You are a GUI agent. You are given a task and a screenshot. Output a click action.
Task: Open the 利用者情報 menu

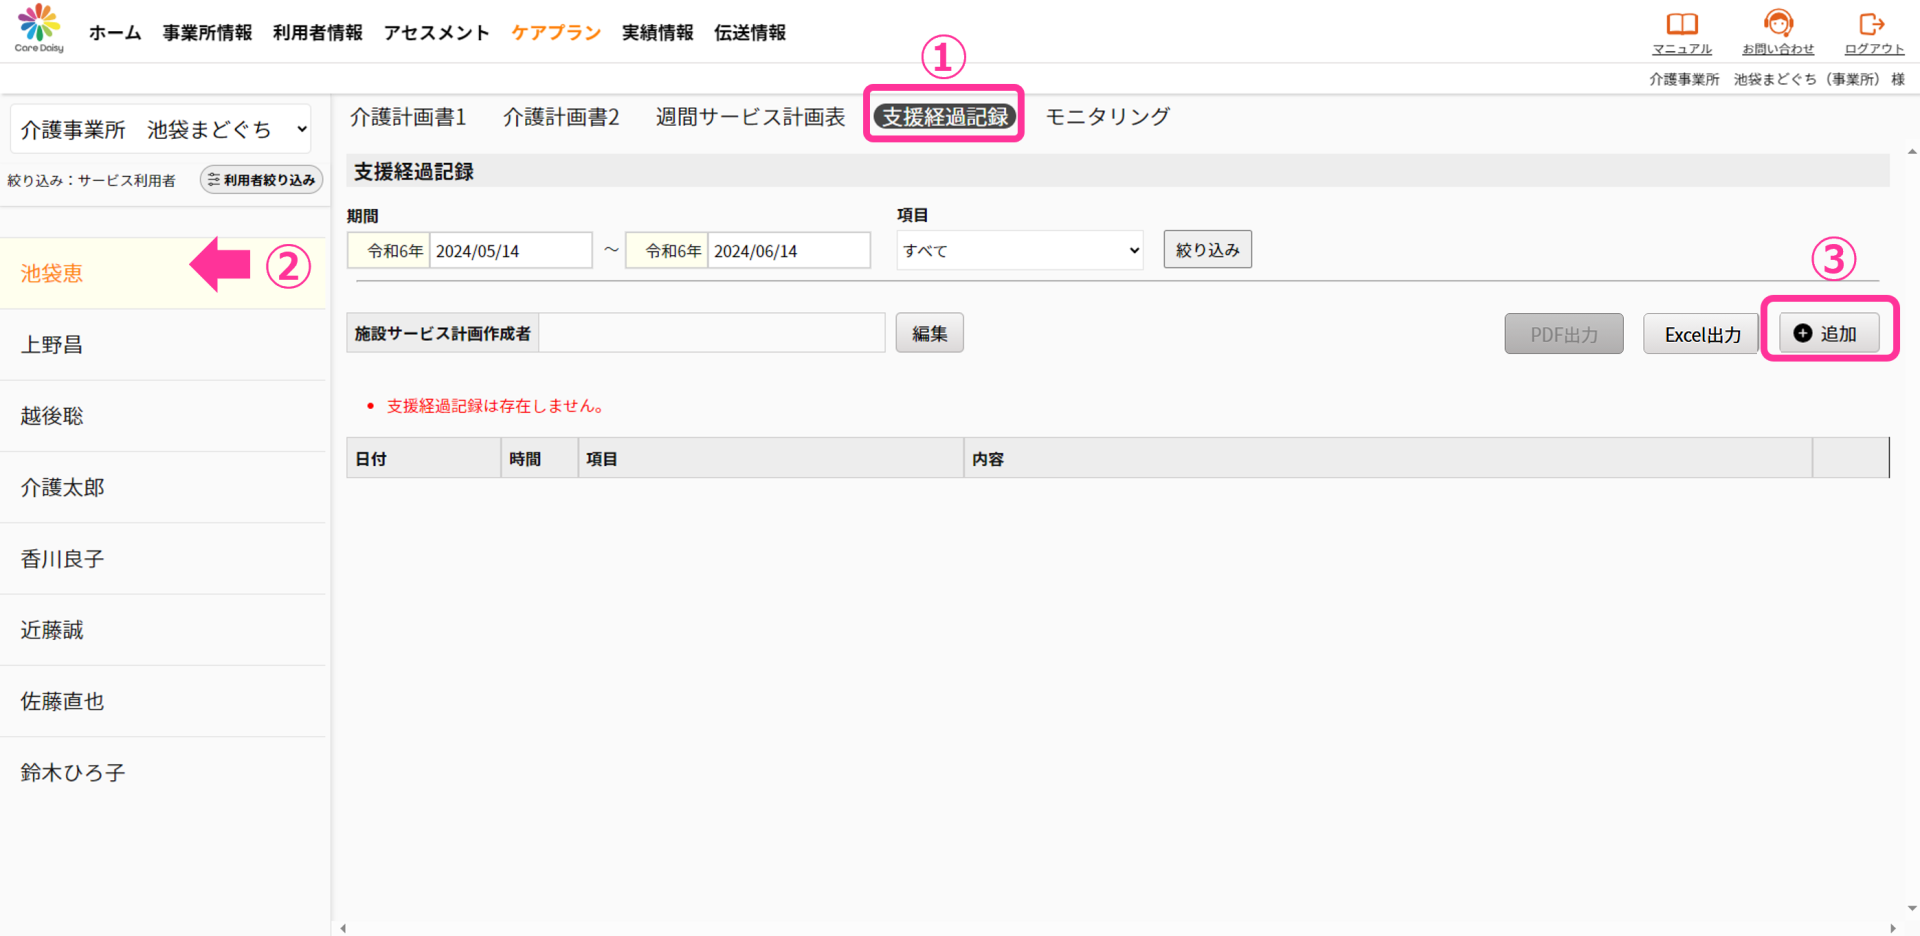(317, 33)
